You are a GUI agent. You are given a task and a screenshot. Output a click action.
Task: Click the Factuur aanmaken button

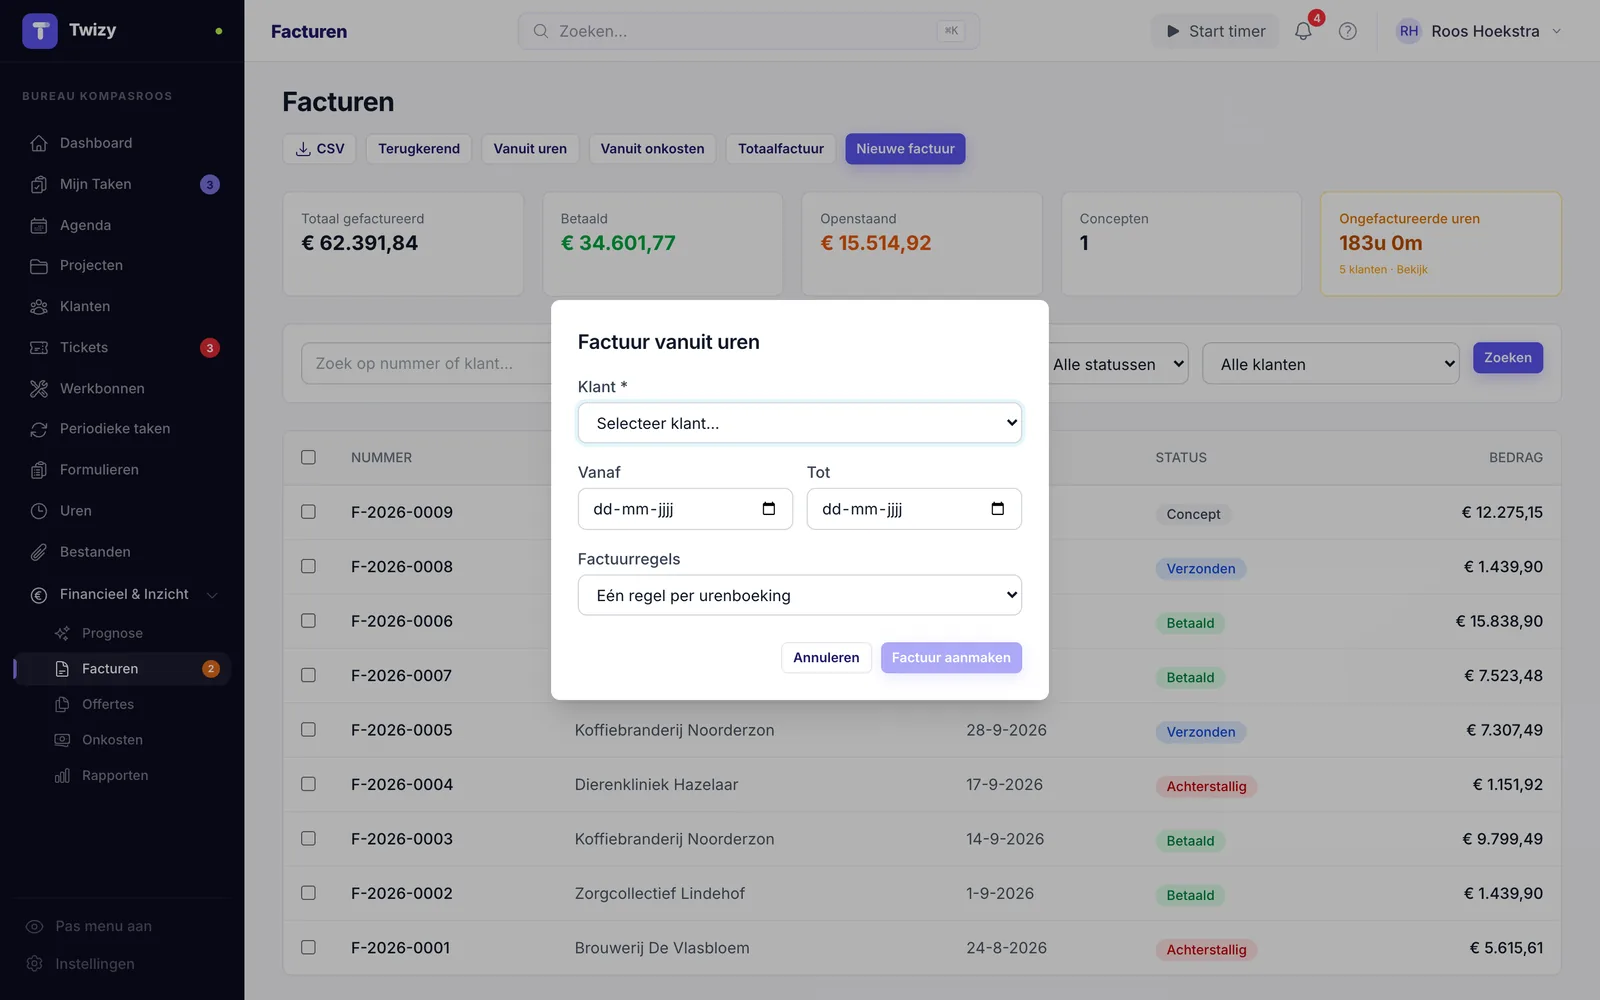click(x=951, y=657)
